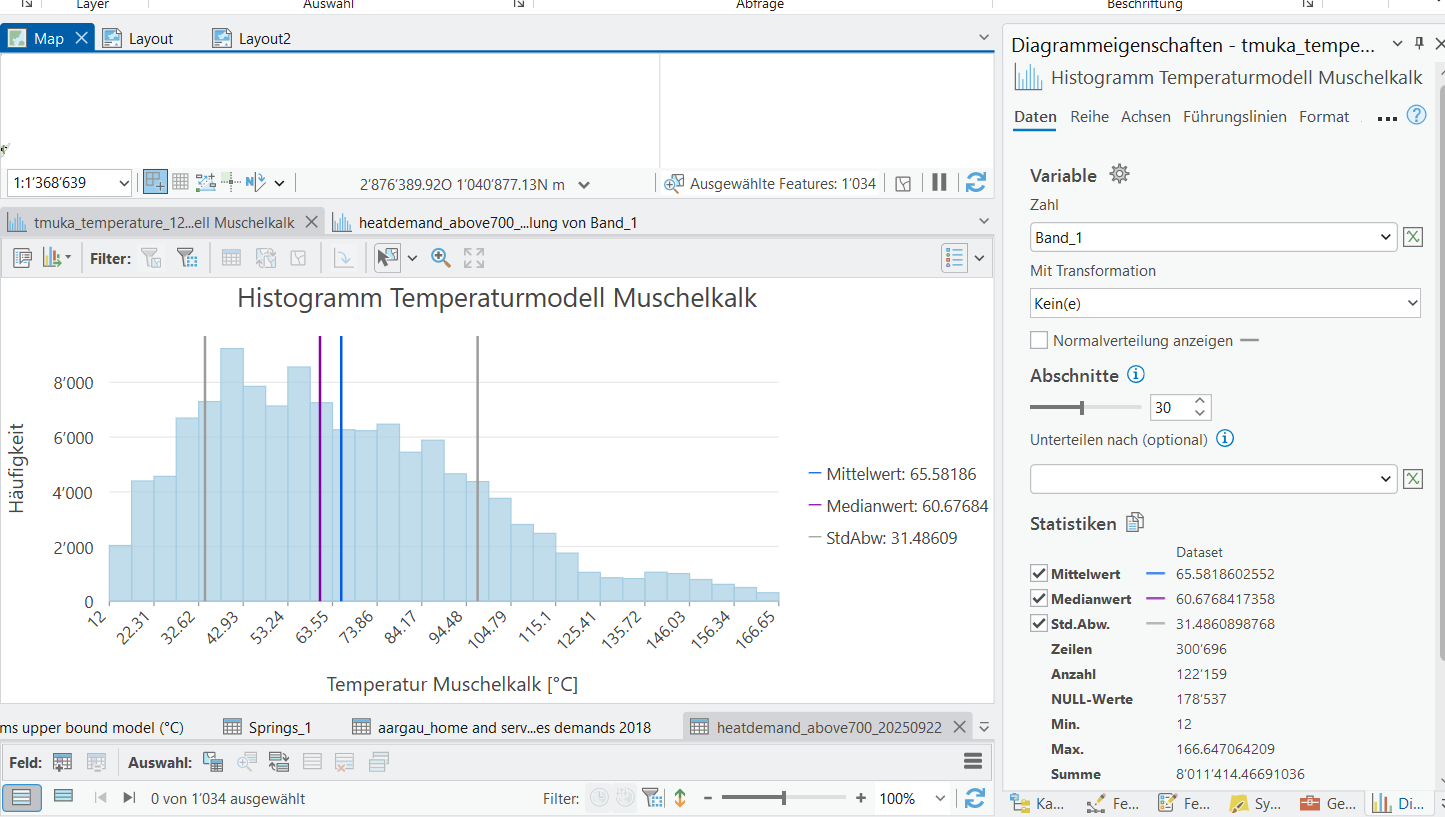Pause map drawing with the pause icon
1445x817 pixels.
pos(938,182)
